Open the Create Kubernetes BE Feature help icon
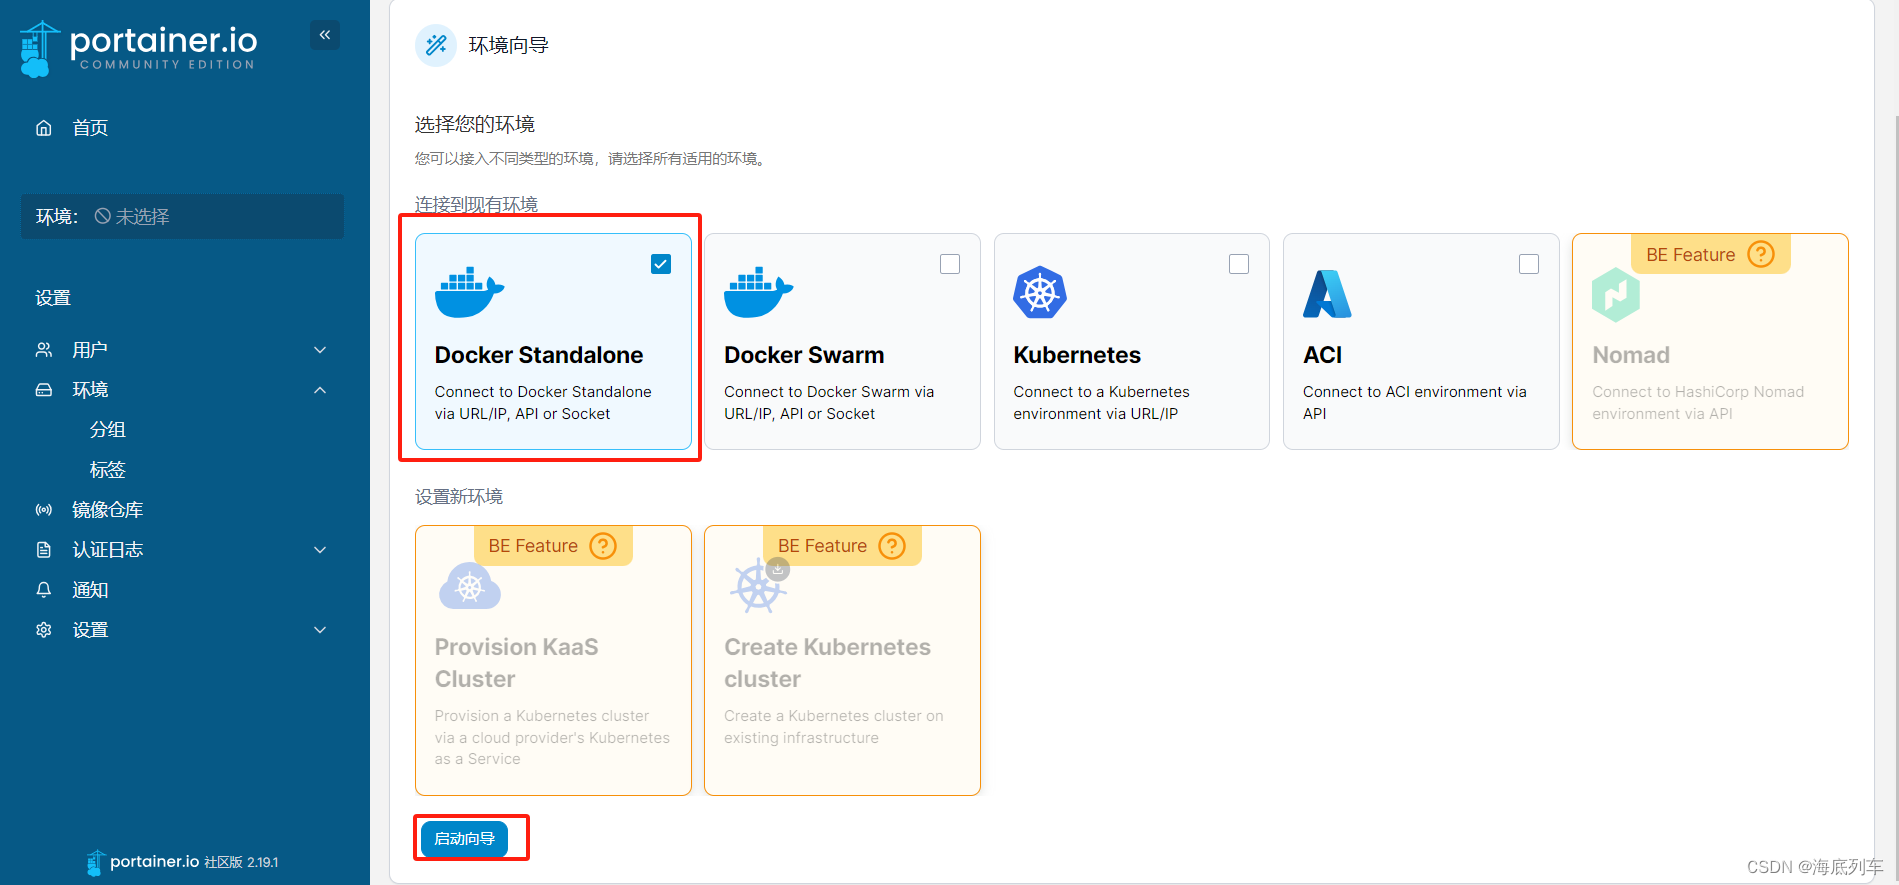 892,546
